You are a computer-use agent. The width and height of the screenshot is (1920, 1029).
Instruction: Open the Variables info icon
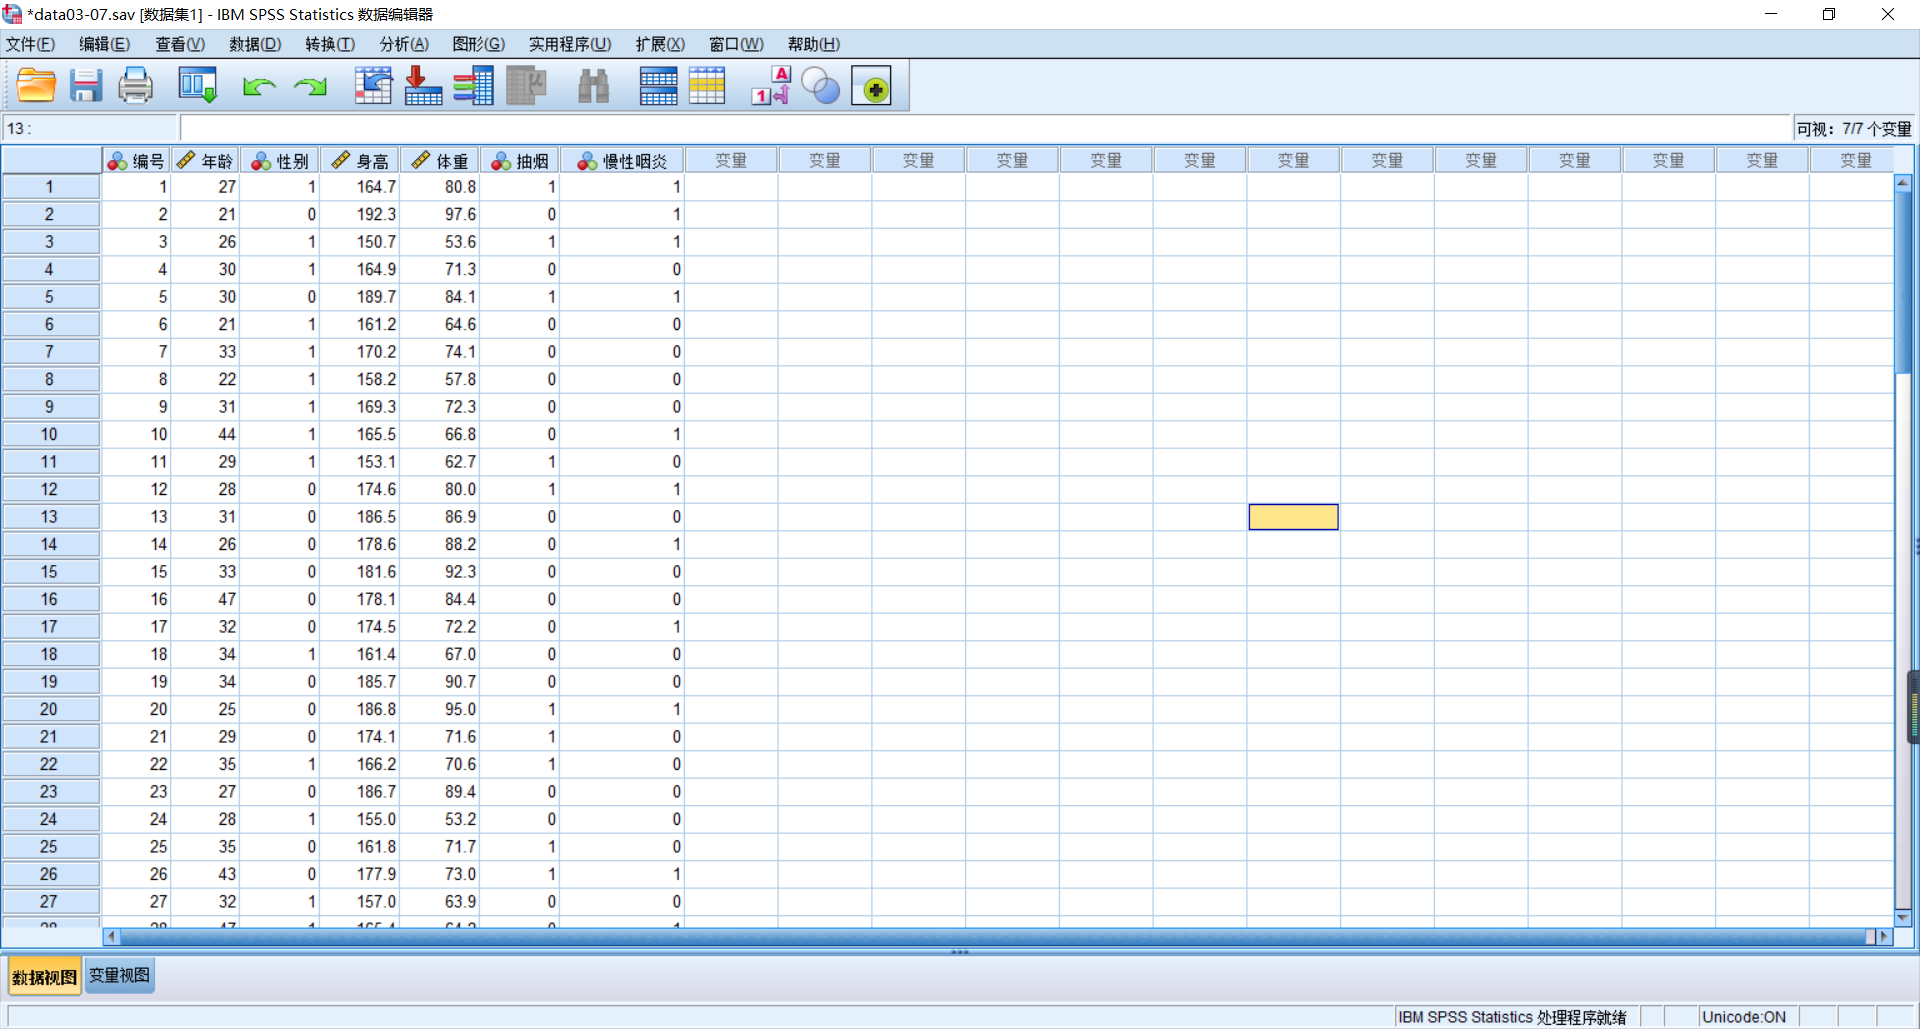(x=473, y=86)
